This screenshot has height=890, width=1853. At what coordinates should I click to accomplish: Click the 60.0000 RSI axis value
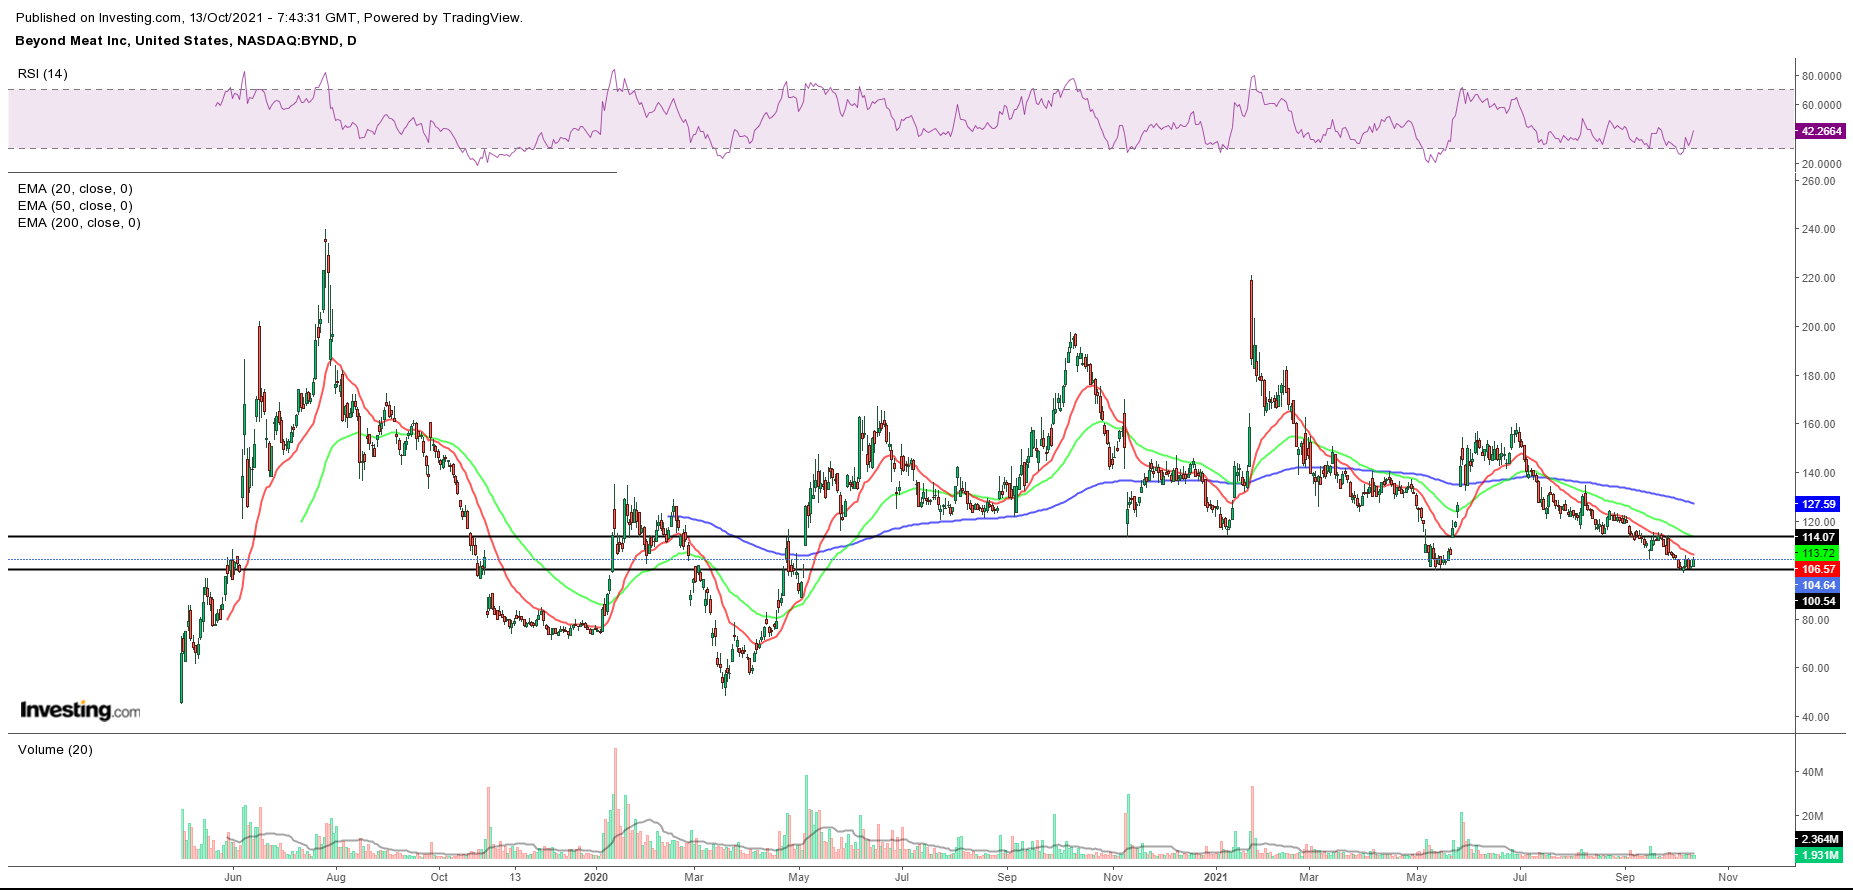click(1821, 105)
